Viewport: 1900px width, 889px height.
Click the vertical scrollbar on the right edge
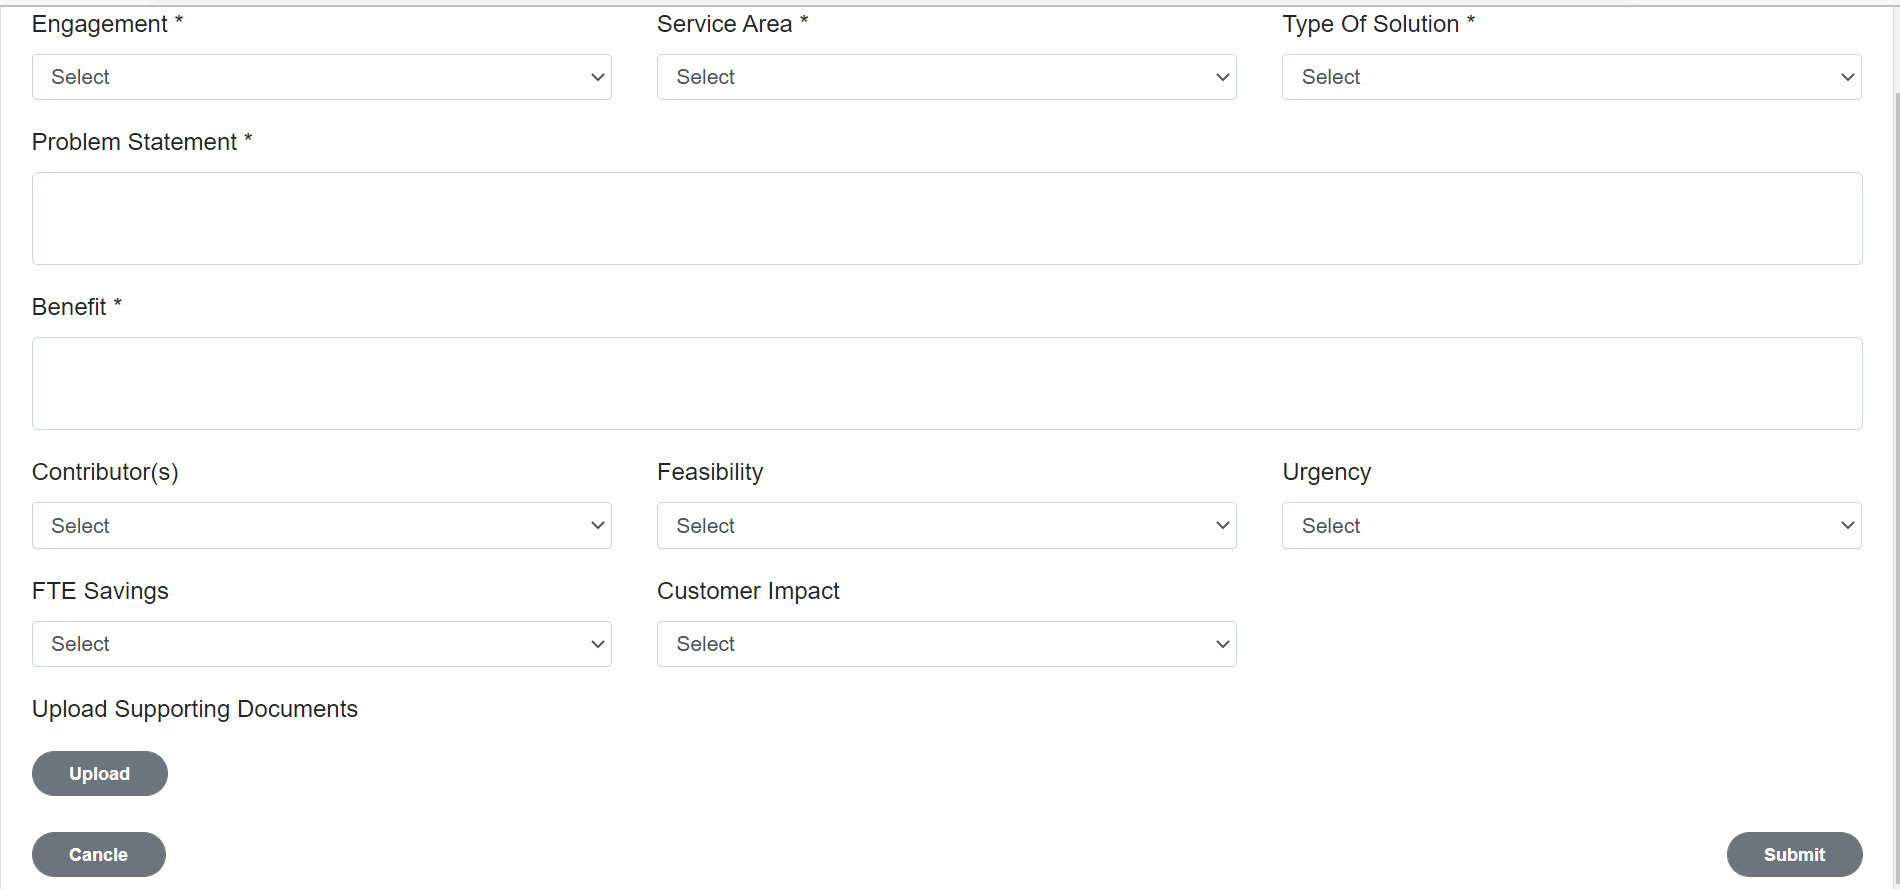click(1893, 400)
